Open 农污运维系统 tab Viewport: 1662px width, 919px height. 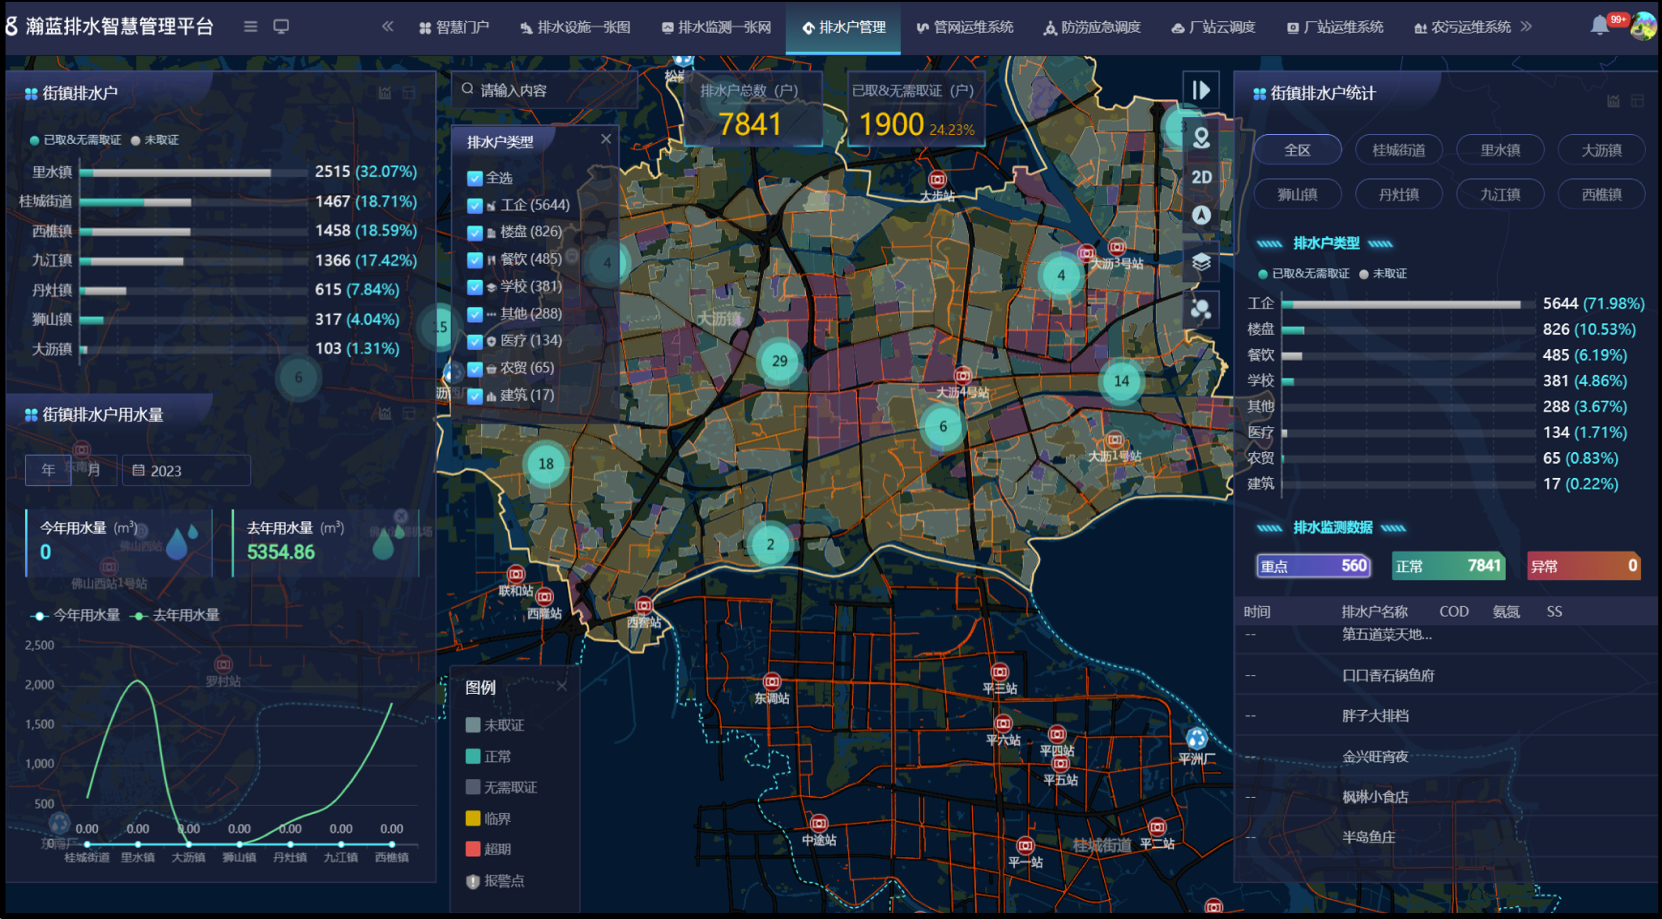(x=1462, y=28)
